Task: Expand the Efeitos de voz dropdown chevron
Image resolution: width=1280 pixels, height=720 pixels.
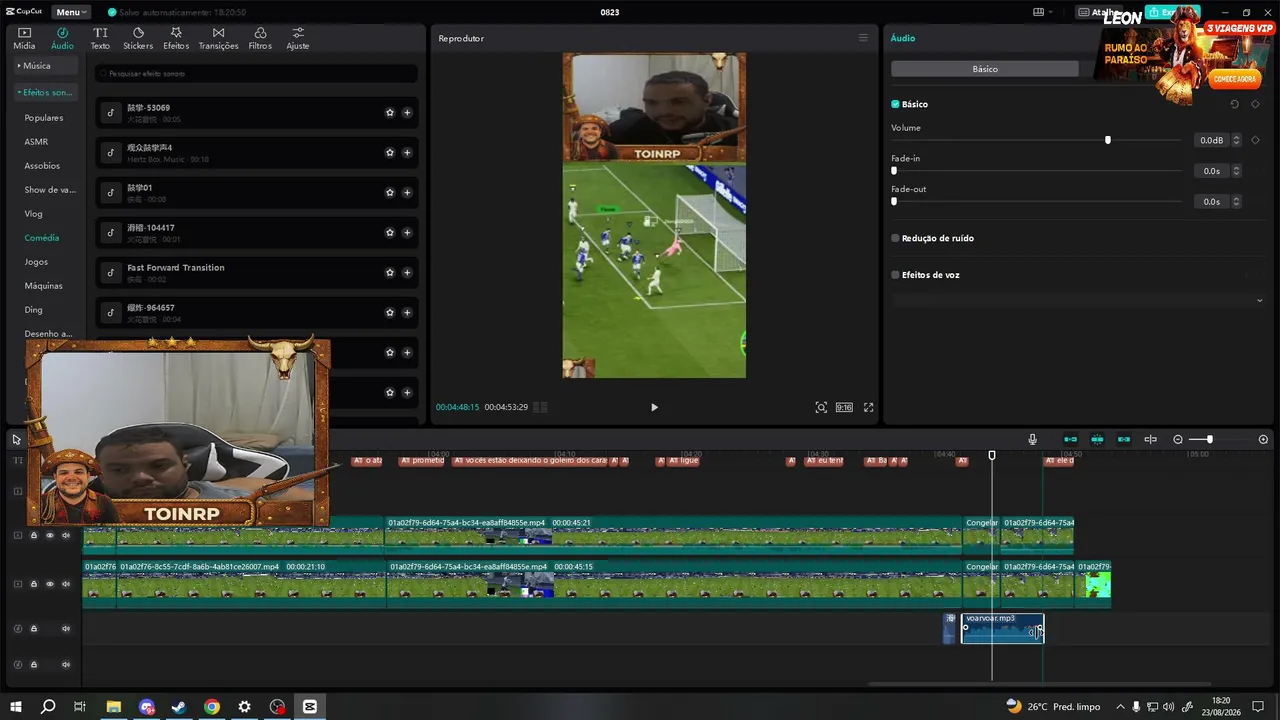Action: (x=1259, y=300)
